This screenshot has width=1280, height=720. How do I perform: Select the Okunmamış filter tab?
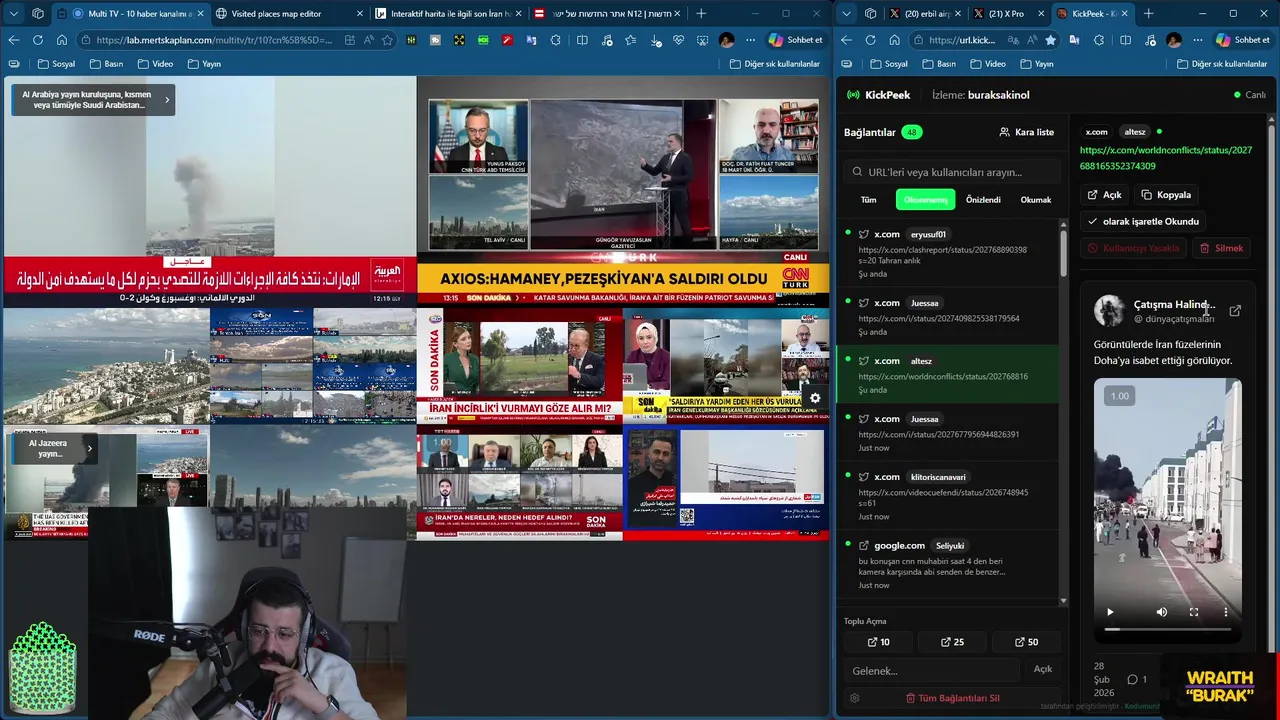(925, 200)
